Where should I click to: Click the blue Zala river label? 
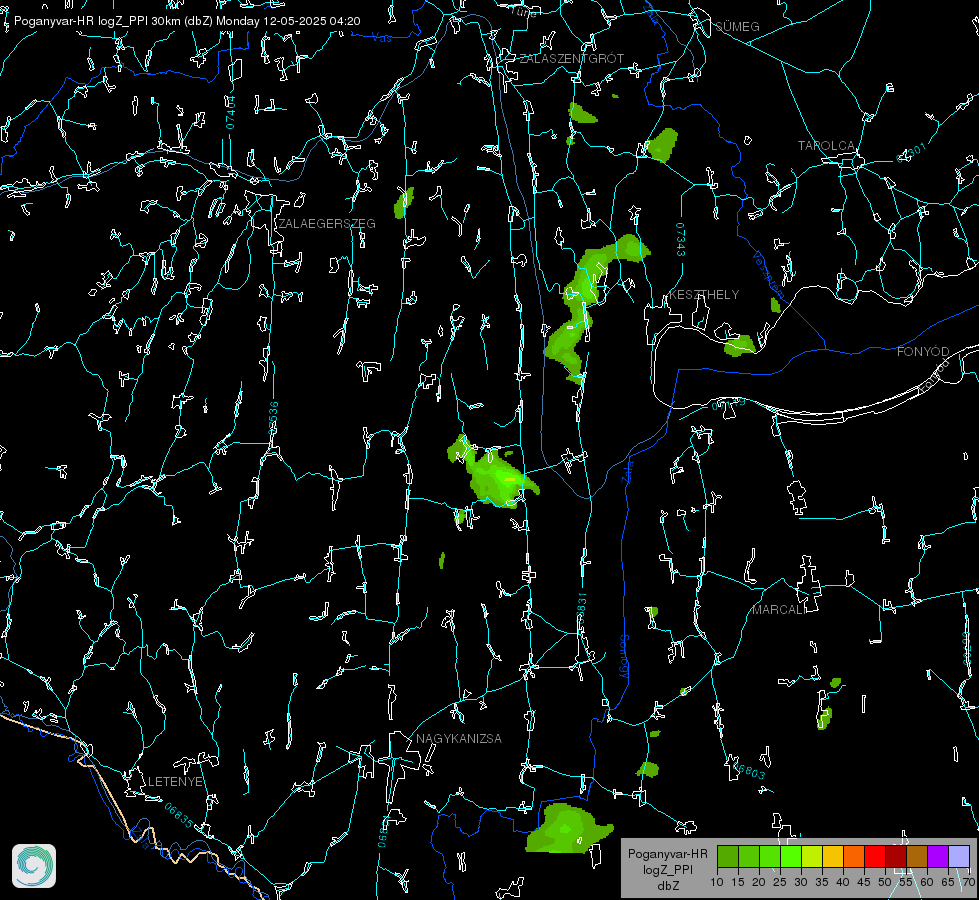pyautogui.click(x=627, y=471)
